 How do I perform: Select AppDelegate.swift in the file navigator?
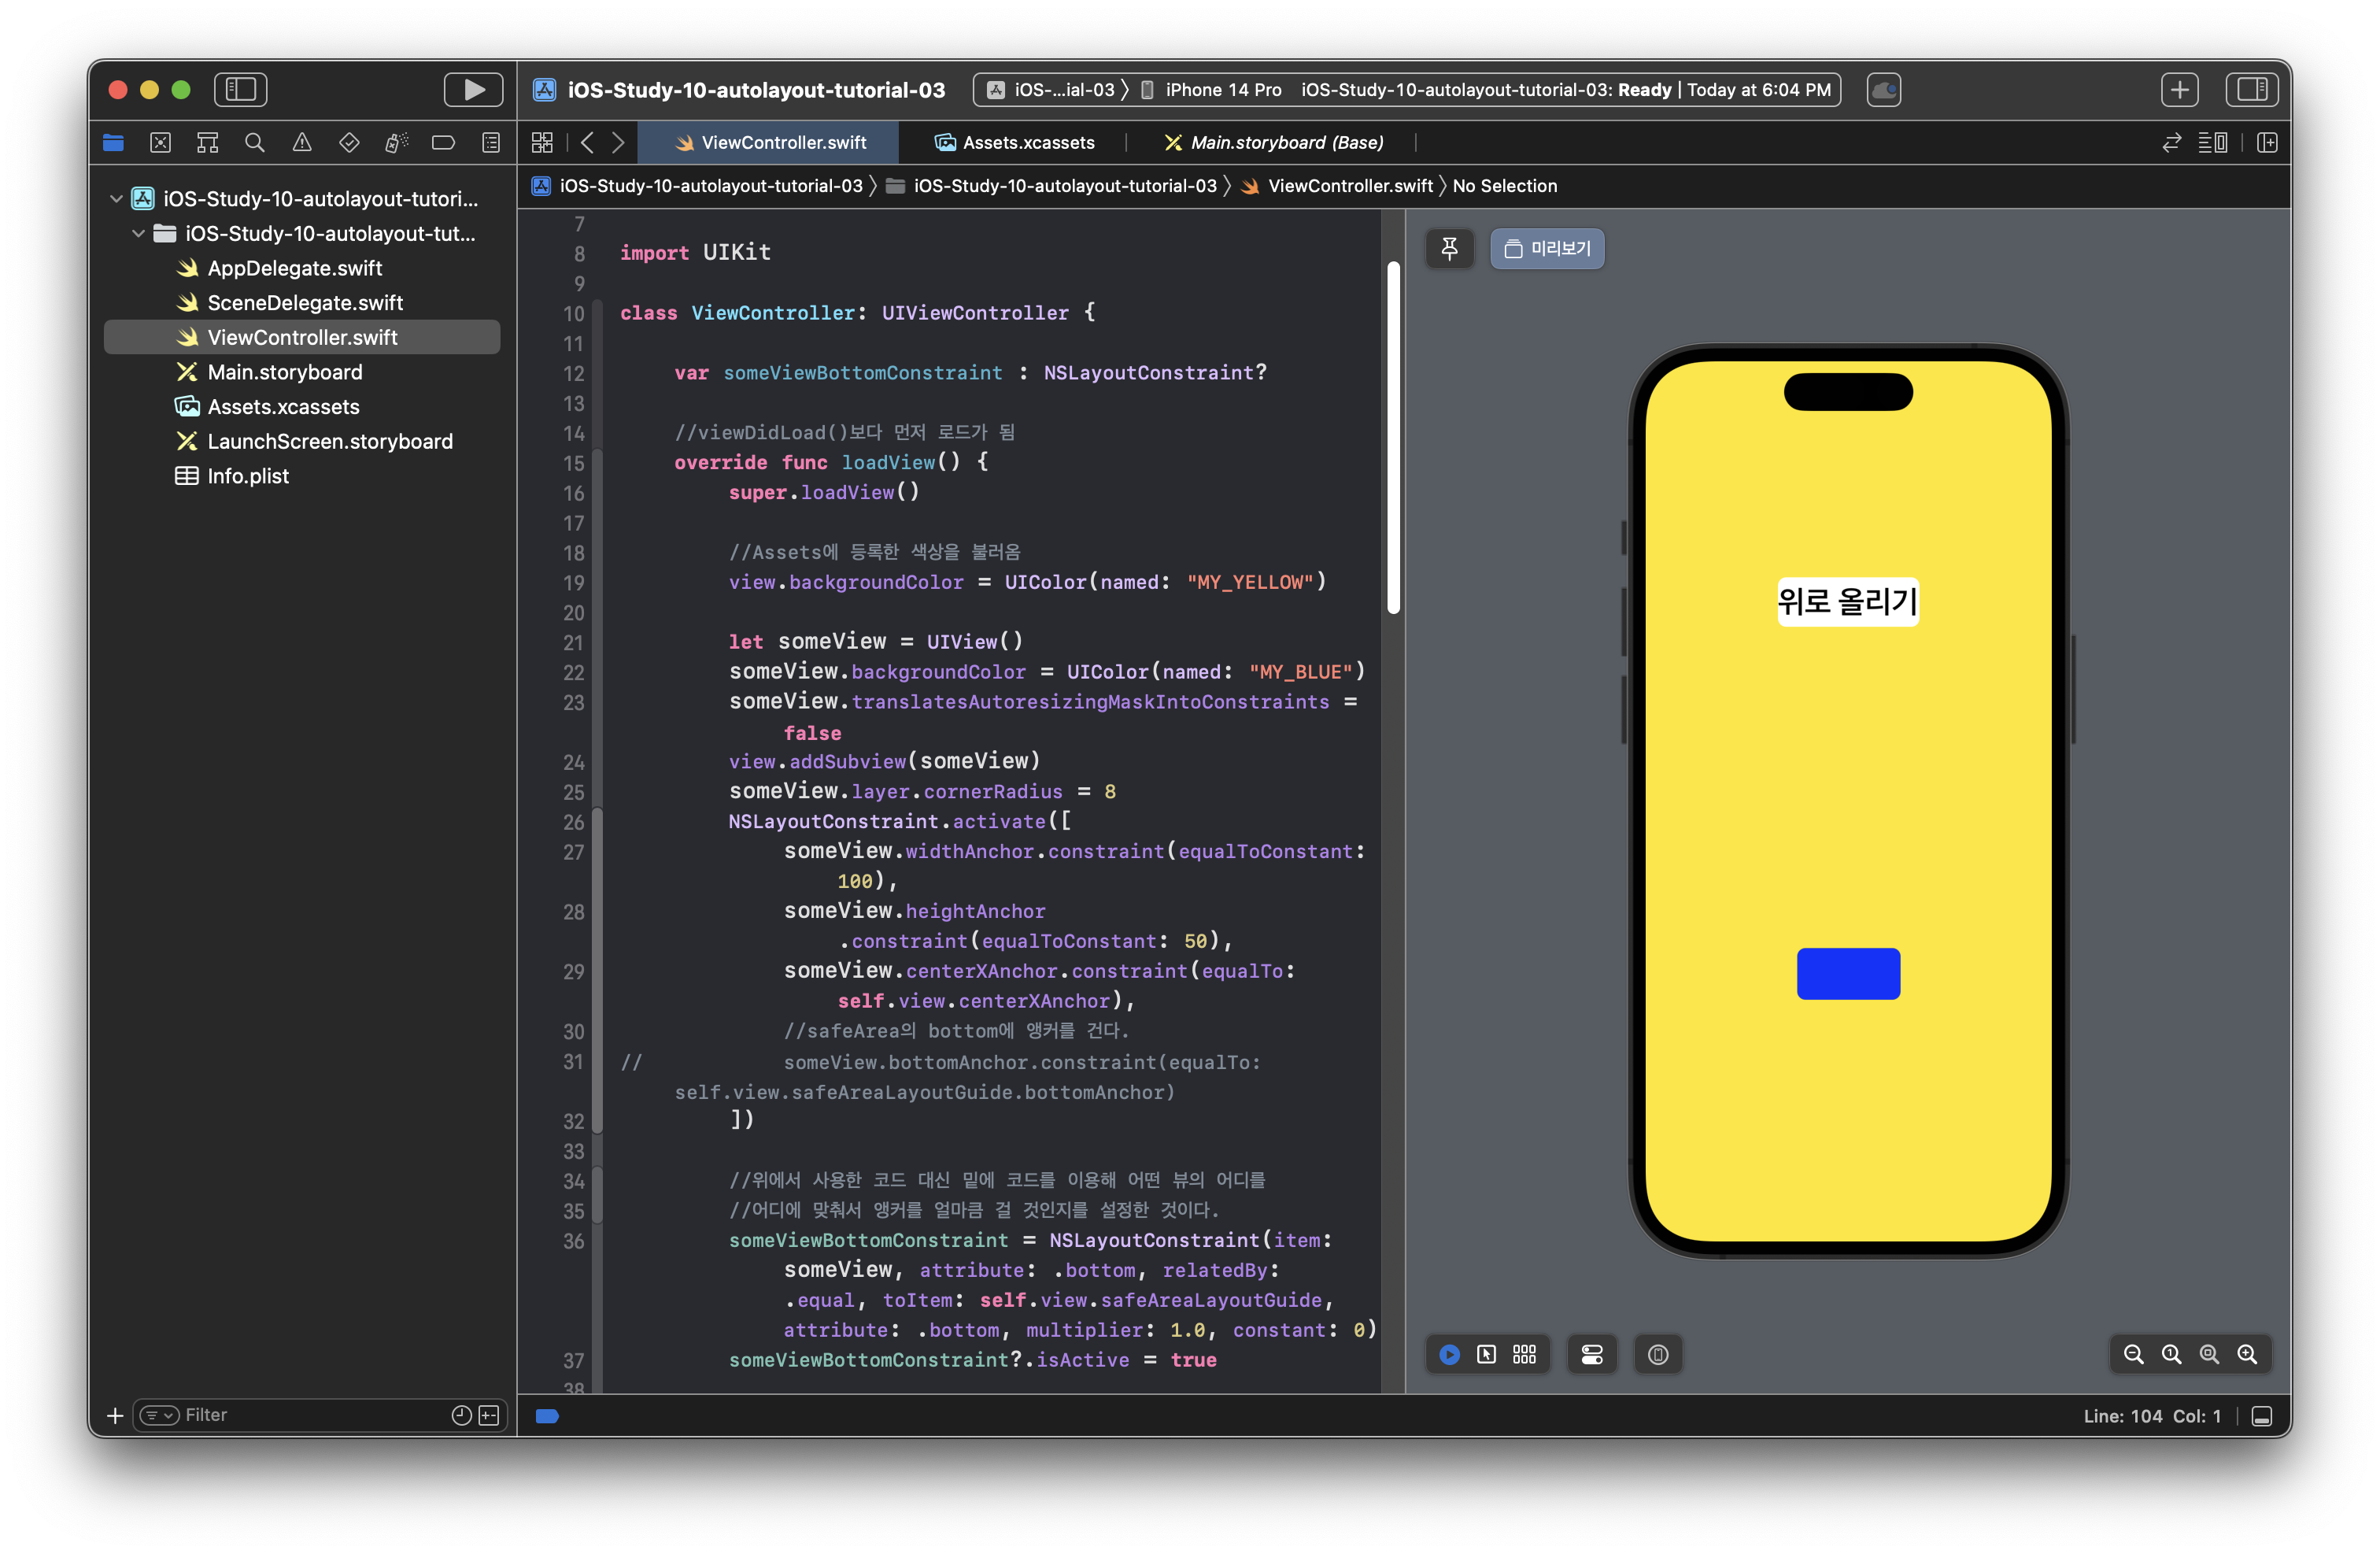coord(294,268)
